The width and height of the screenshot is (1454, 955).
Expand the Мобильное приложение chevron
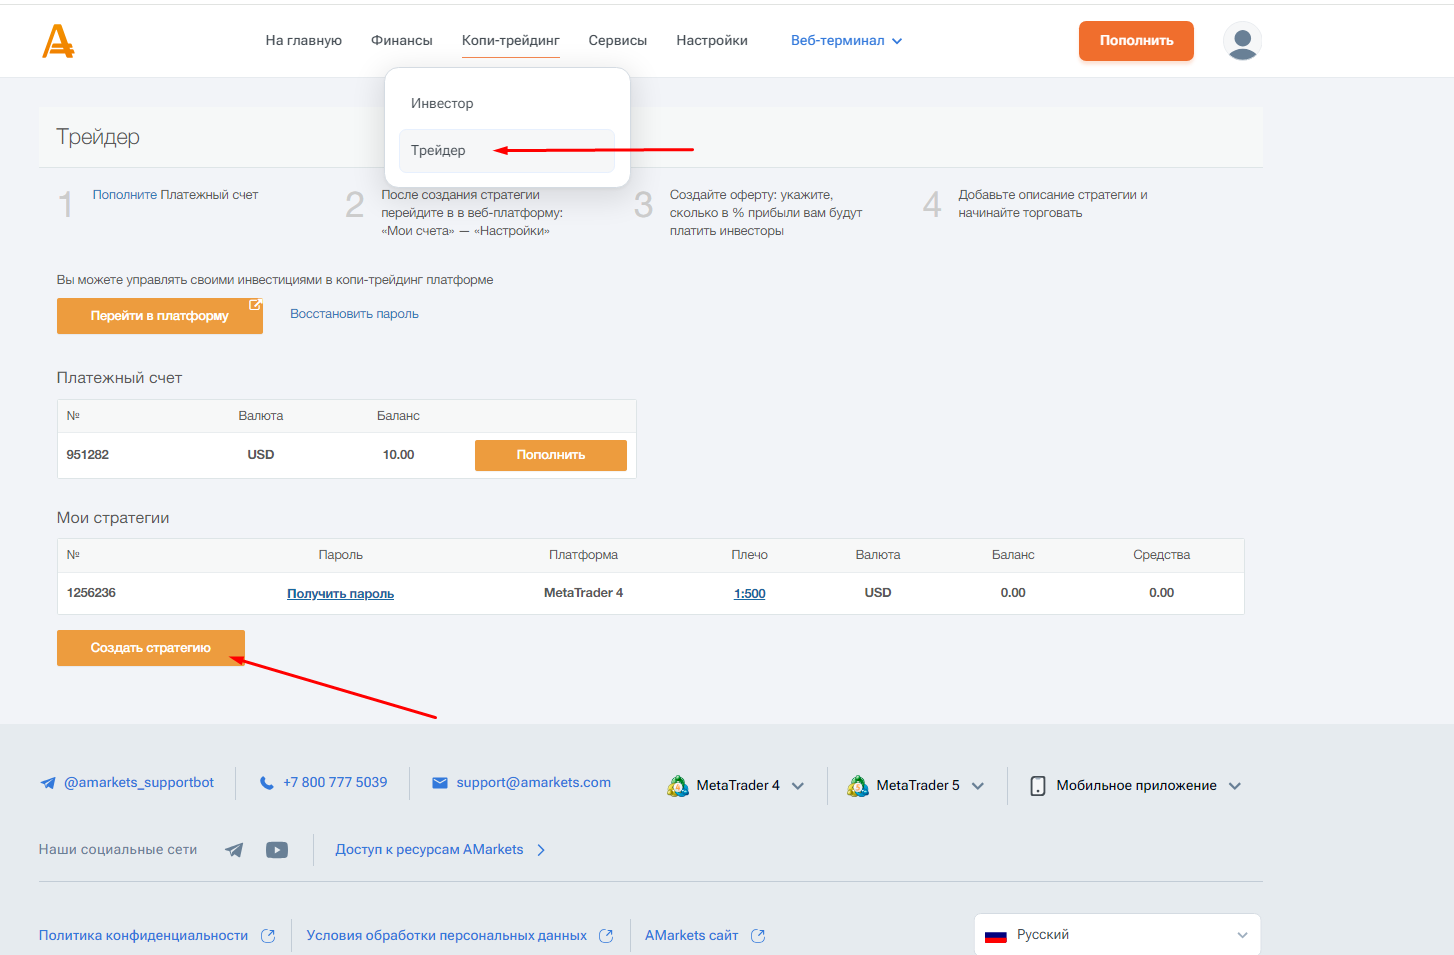1235,786
